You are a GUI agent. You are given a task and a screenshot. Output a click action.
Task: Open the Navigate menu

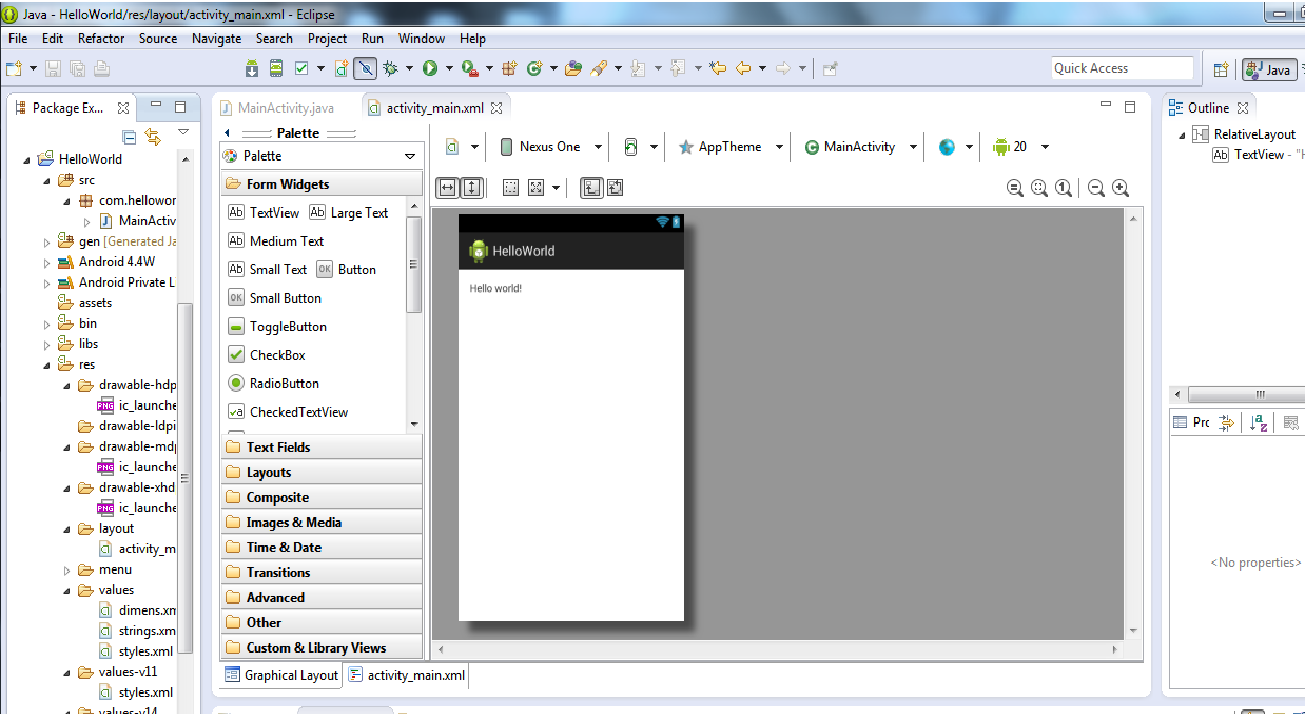point(216,38)
